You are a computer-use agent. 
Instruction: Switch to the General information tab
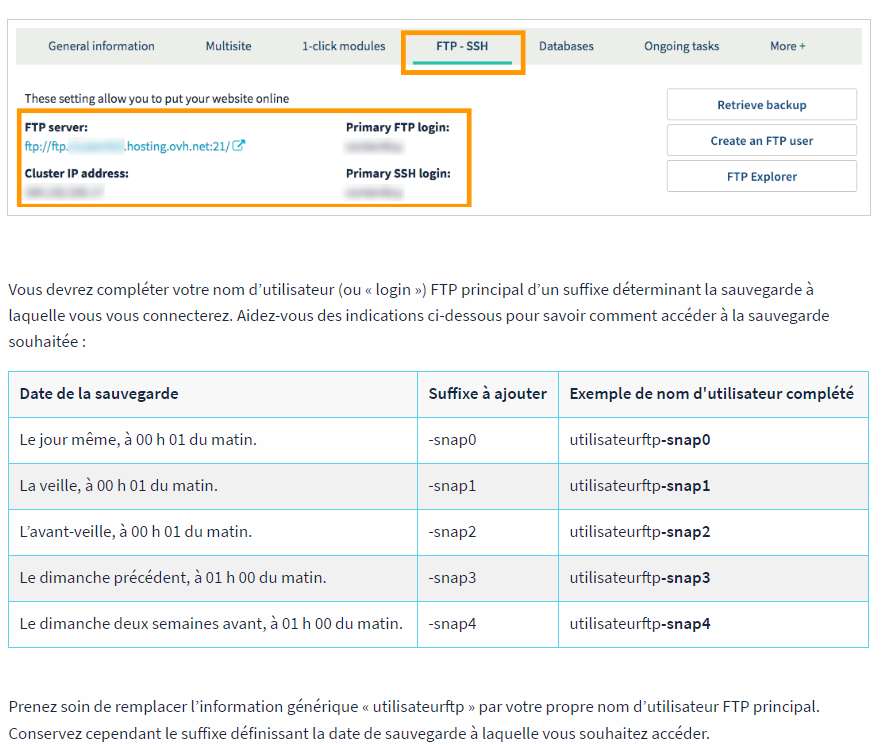[101, 46]
